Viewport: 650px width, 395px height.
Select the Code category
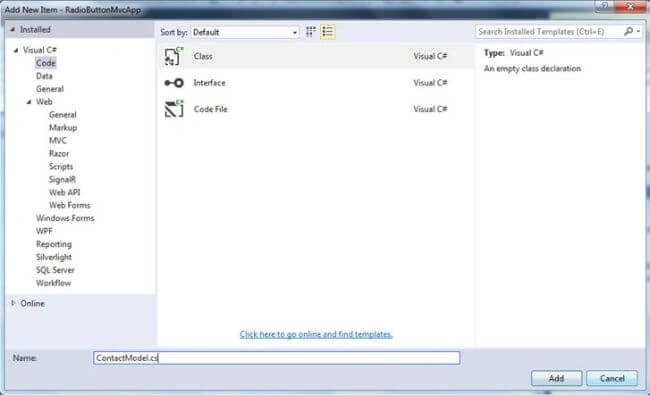[46, 63]
